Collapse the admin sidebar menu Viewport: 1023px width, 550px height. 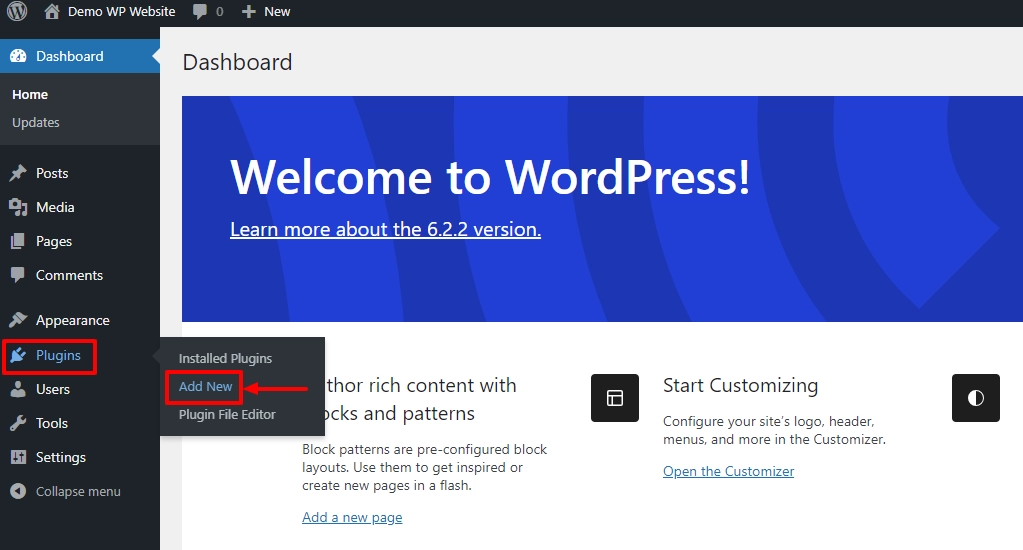(x=78, y=491)
